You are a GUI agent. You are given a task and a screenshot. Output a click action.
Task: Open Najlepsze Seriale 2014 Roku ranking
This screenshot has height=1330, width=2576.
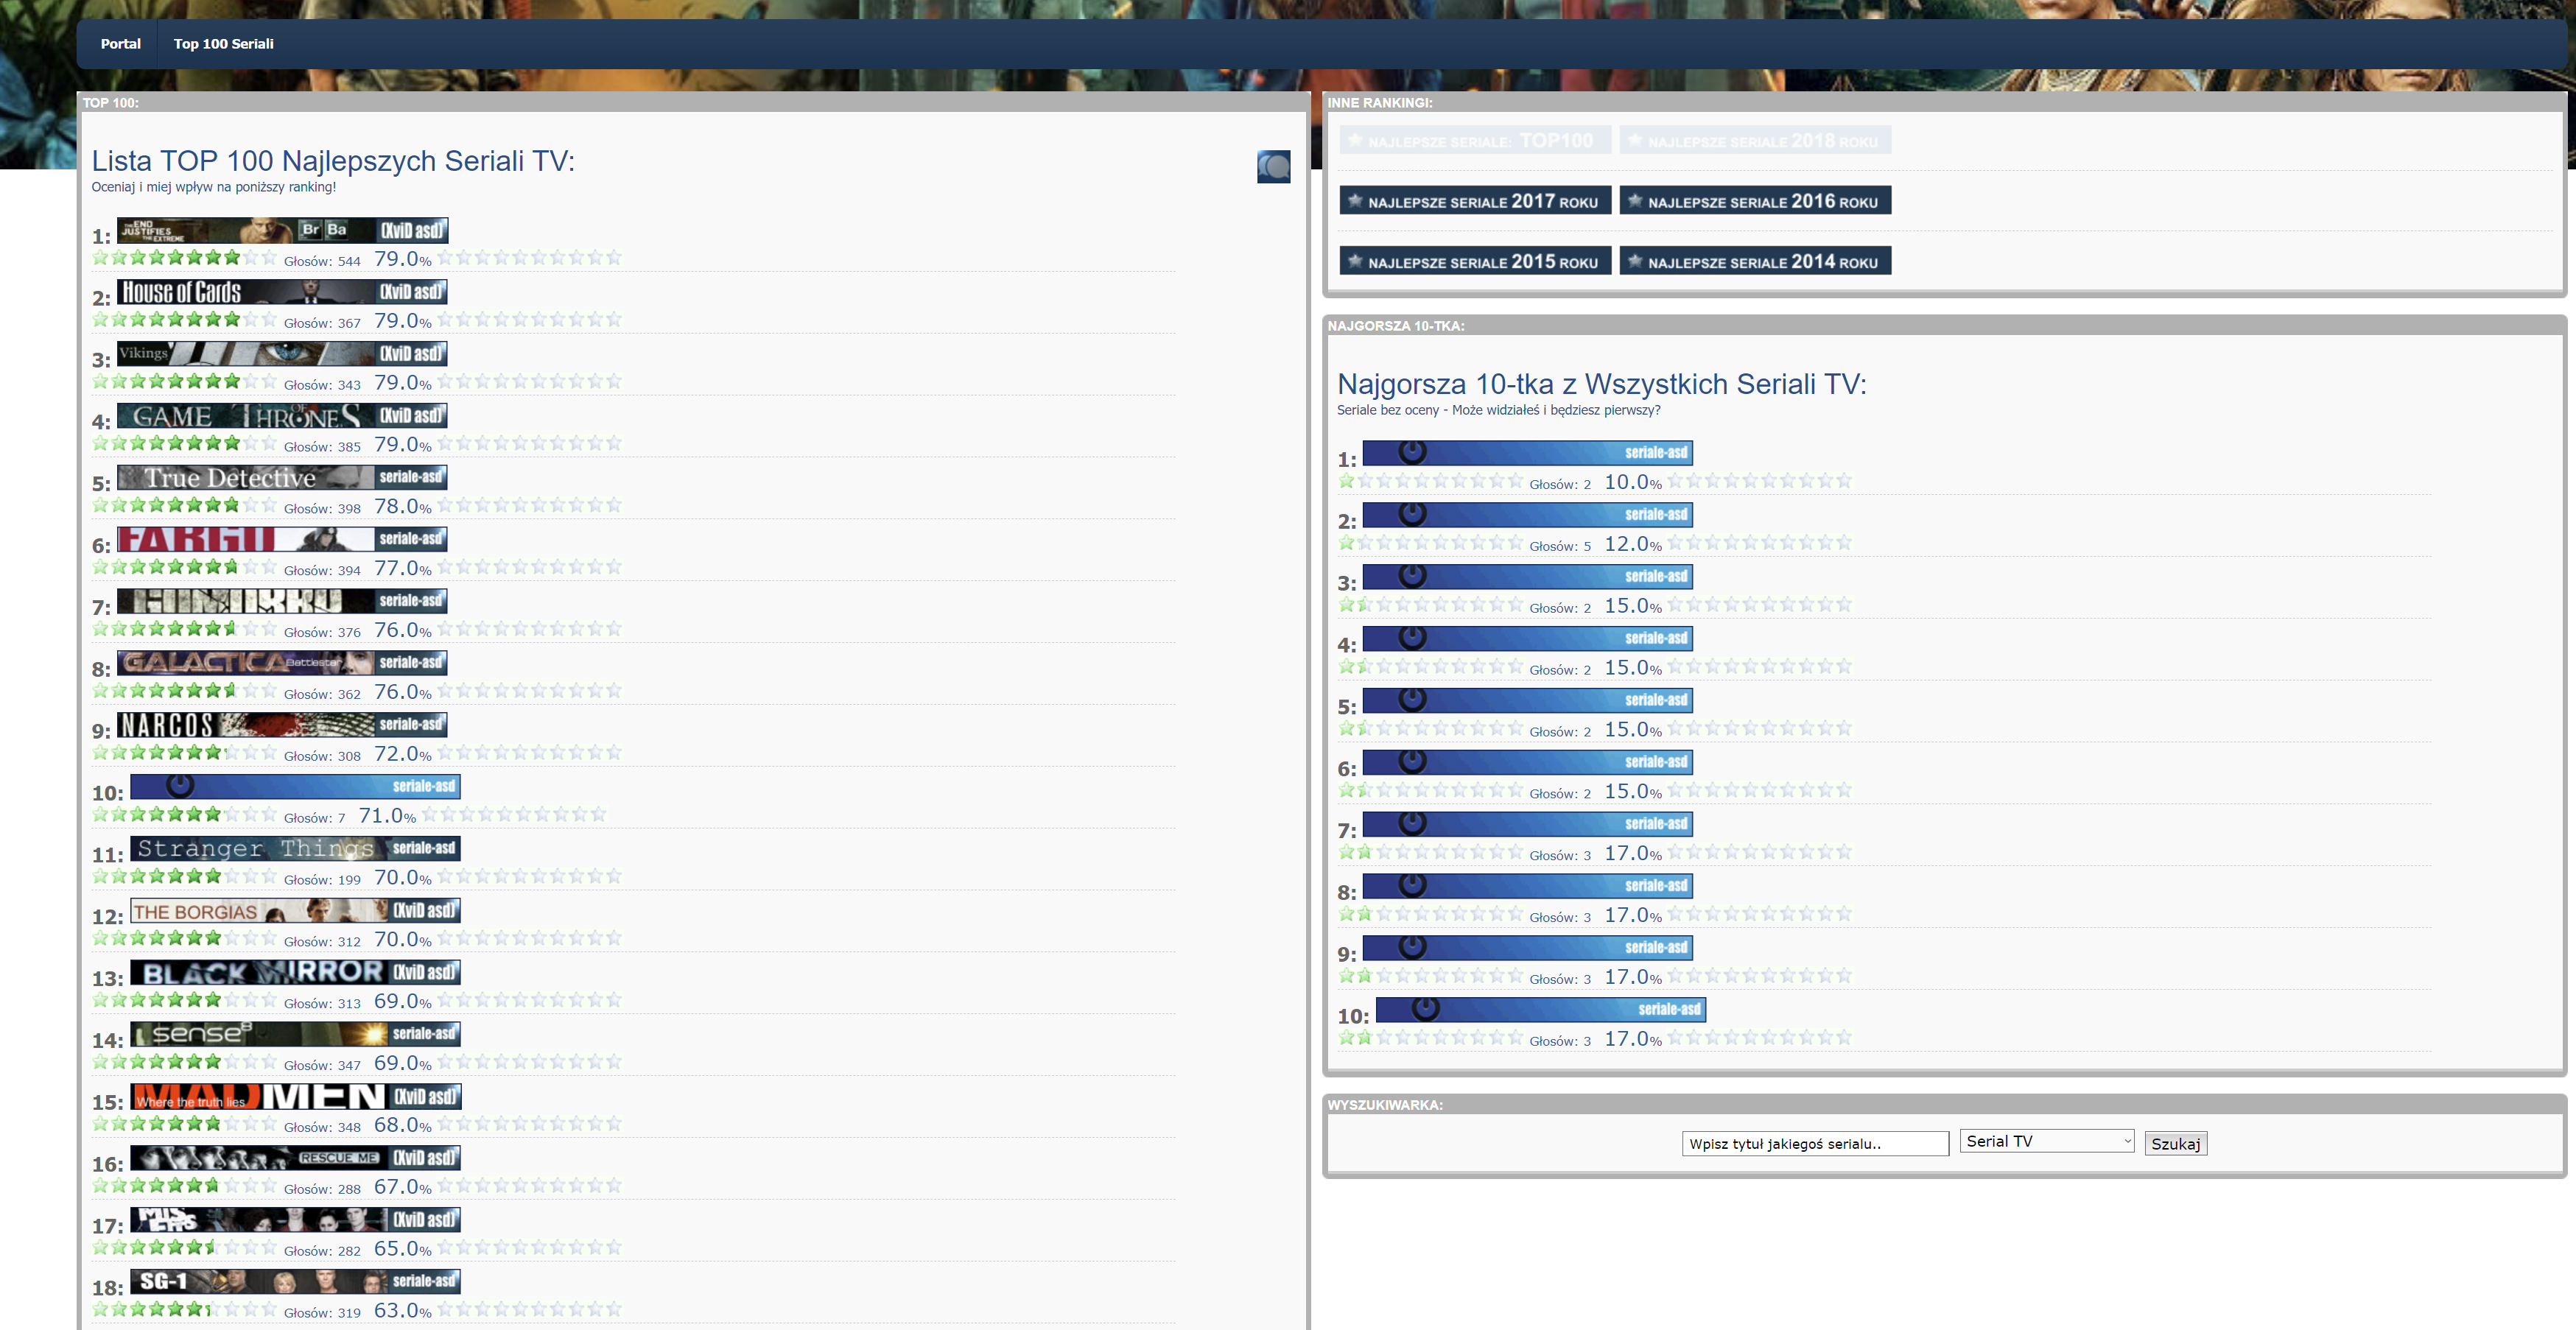(x=1754, y=261)
